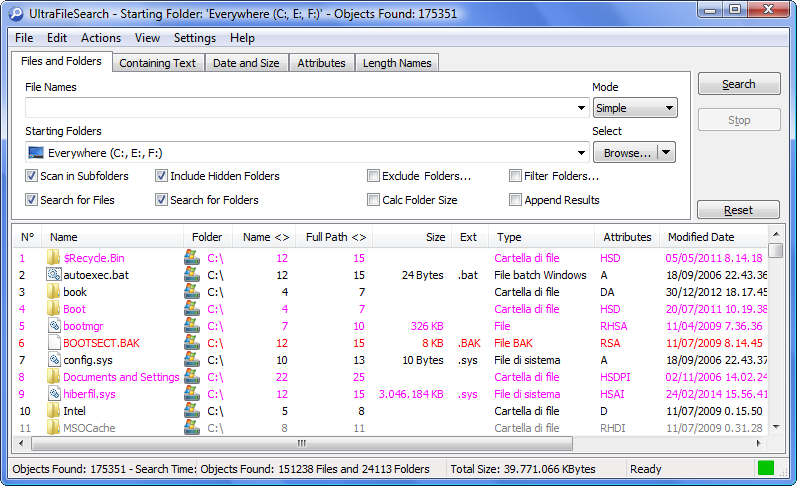
Task: Enable Exclude Folders checkbox
Action: coord(373,176)
